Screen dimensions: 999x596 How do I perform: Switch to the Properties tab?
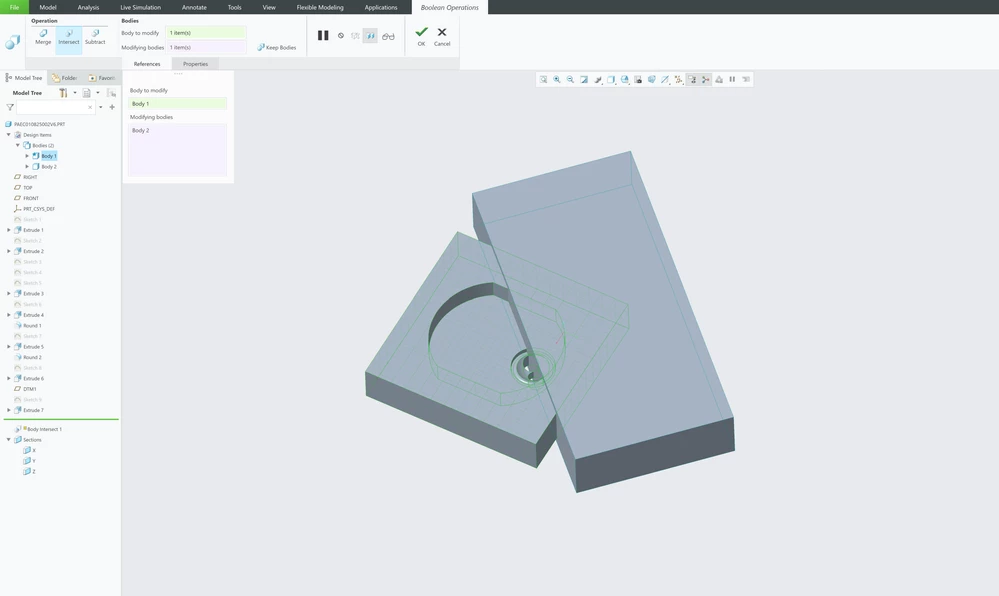(196, 64)
